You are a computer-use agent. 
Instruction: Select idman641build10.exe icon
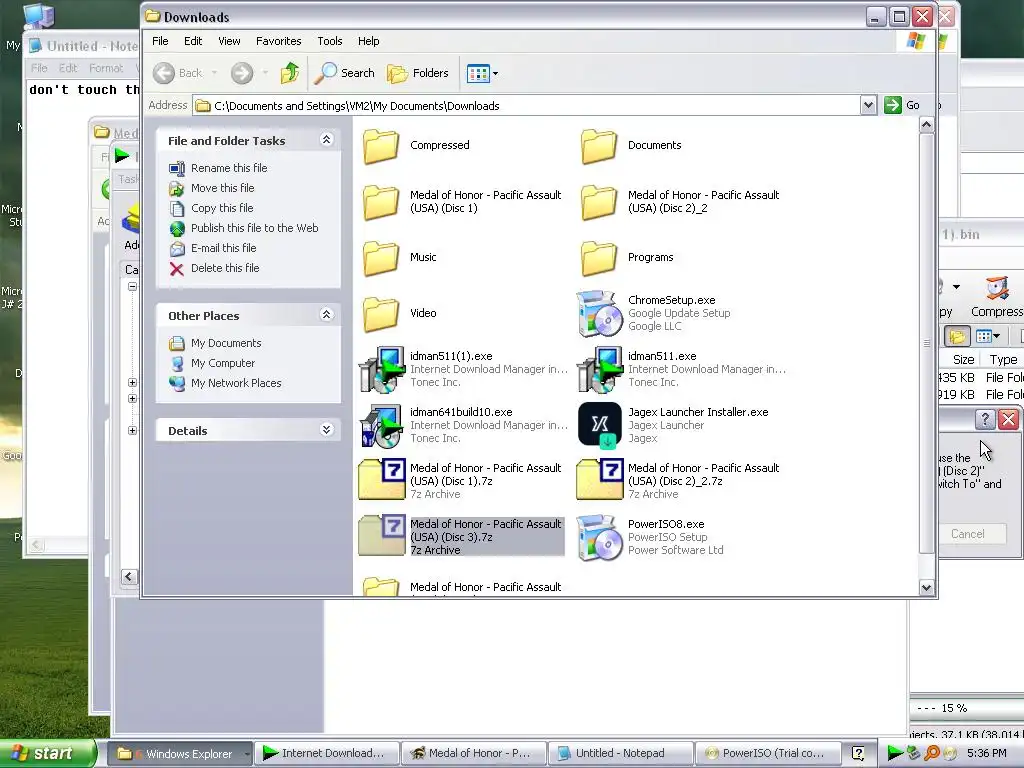tap(381, 426)
